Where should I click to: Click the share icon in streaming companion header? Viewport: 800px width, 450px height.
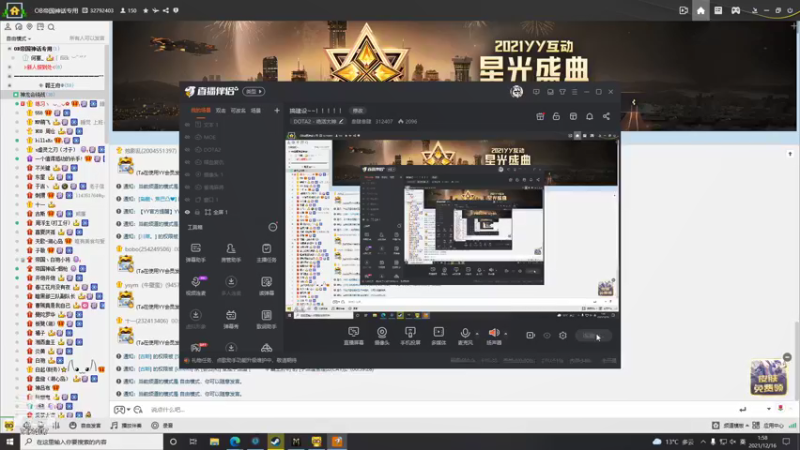pos(606,116)
